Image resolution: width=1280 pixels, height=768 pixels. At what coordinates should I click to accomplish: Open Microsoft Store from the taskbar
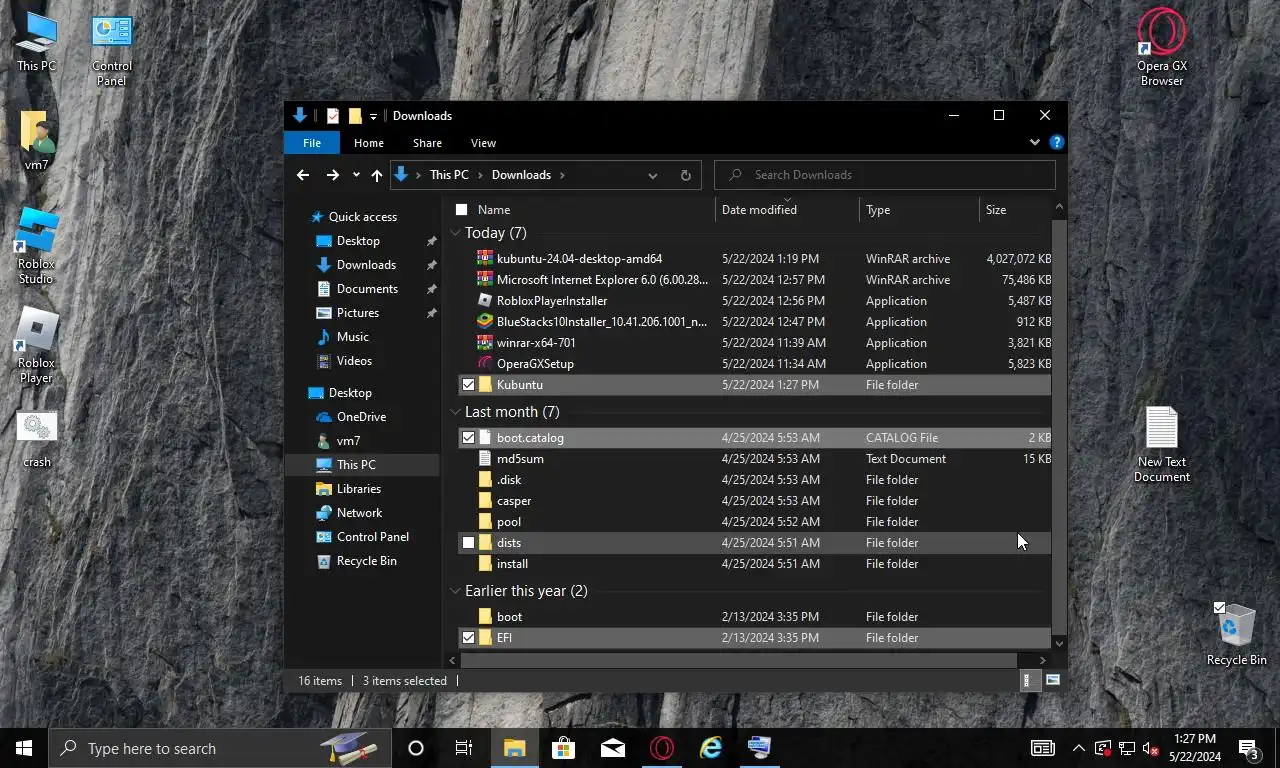[x=564, y=748]
